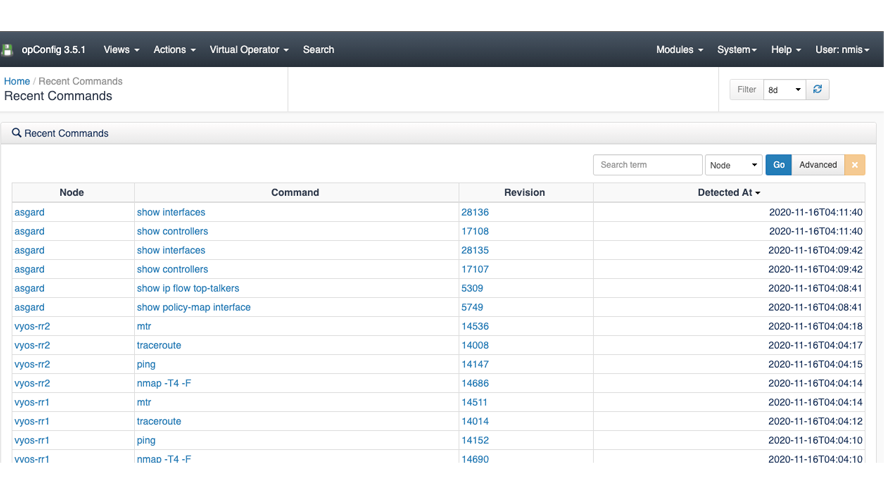The height and width of the screenshot is (500, 890).
Task: Click the refresh icon next to Filter
Action: click(x=817, y=89)
